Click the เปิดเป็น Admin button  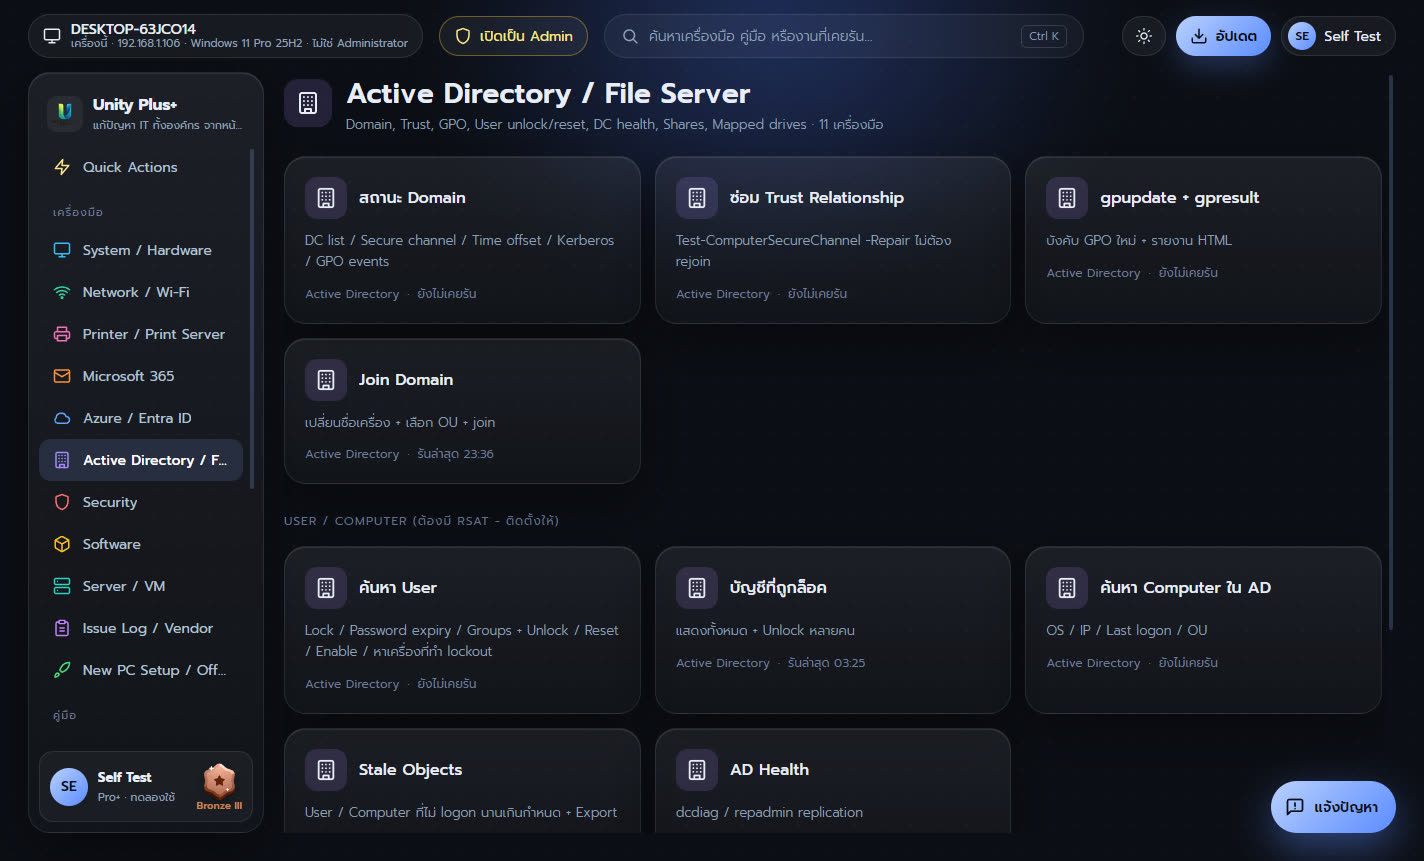514,36
